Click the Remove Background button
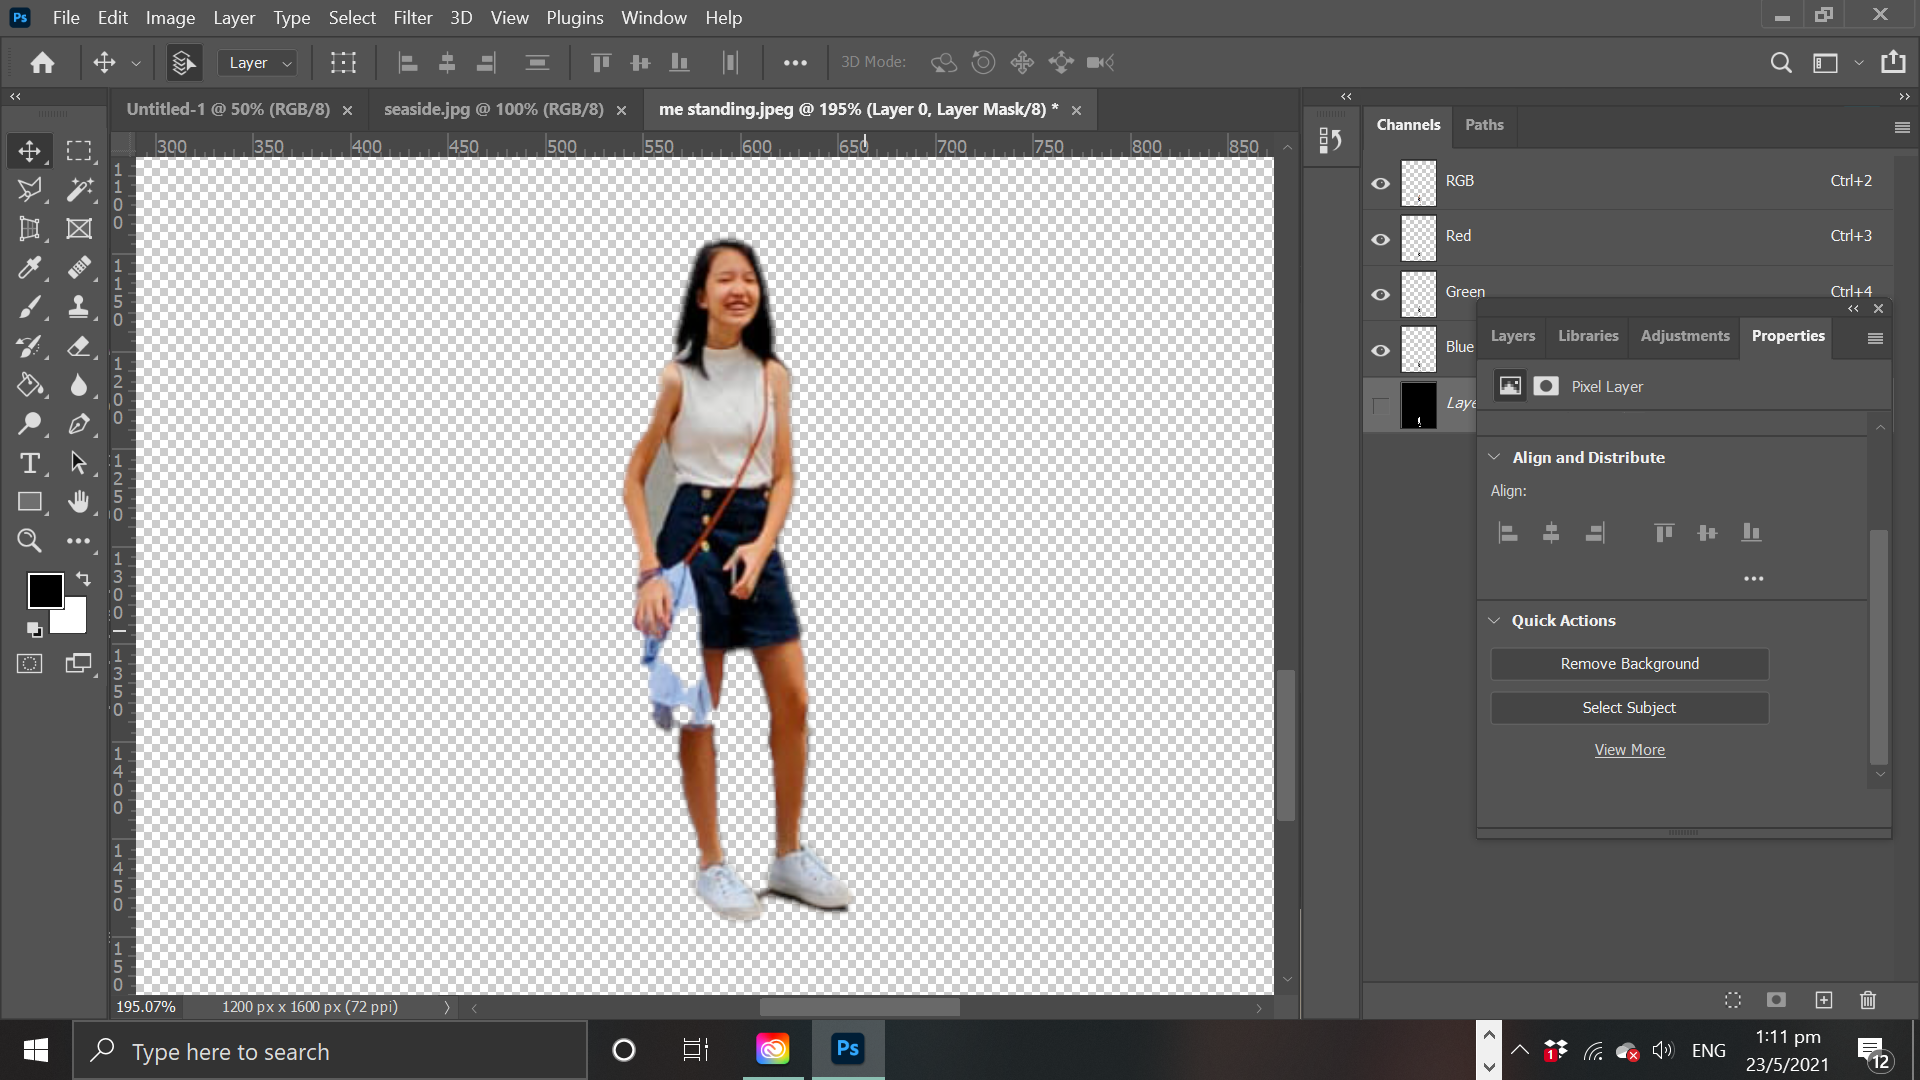This screenshot has width=1920, height=1080. coord(1629,664)
